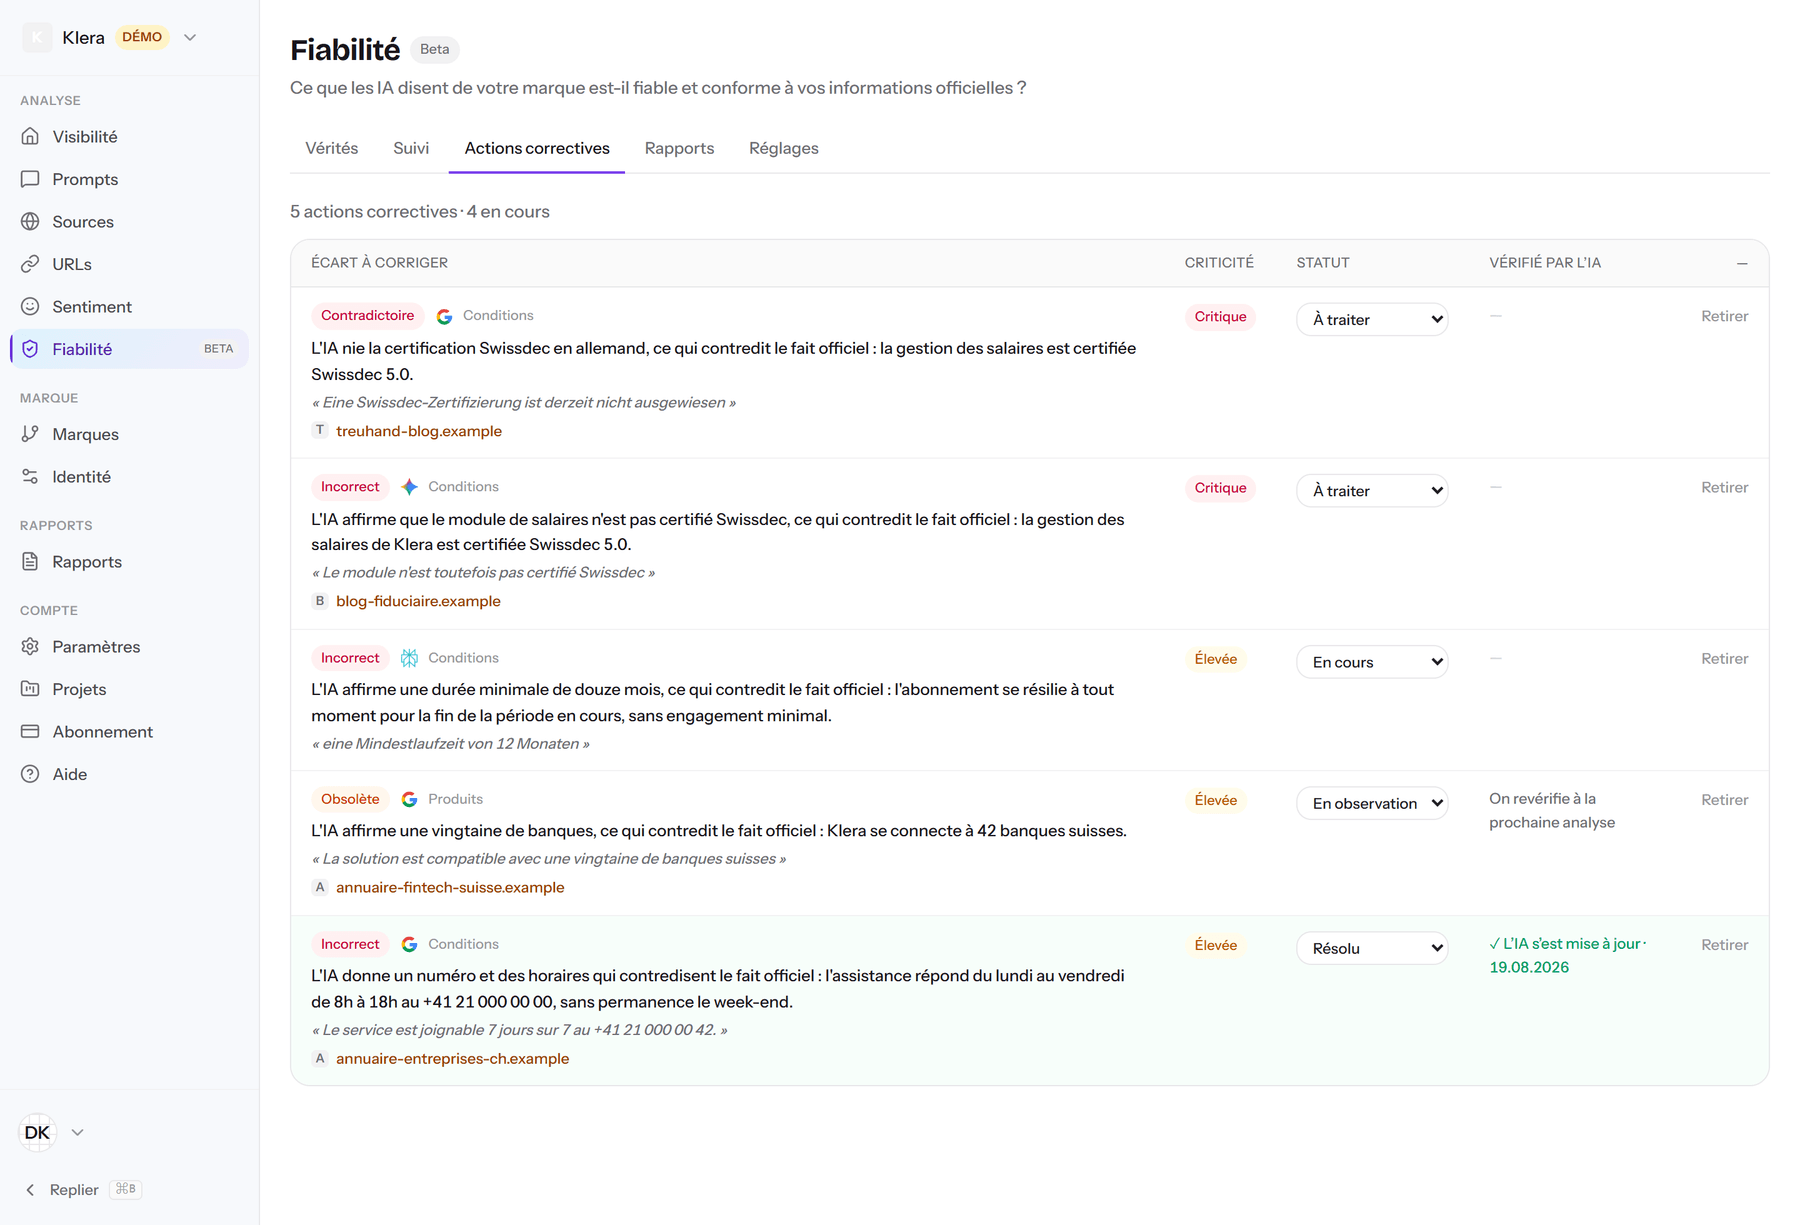The height and width of the screenshot is (1225, 1800).
Task: Click the Produits category label
Action: pyautogui.click(x=455, y=799)
